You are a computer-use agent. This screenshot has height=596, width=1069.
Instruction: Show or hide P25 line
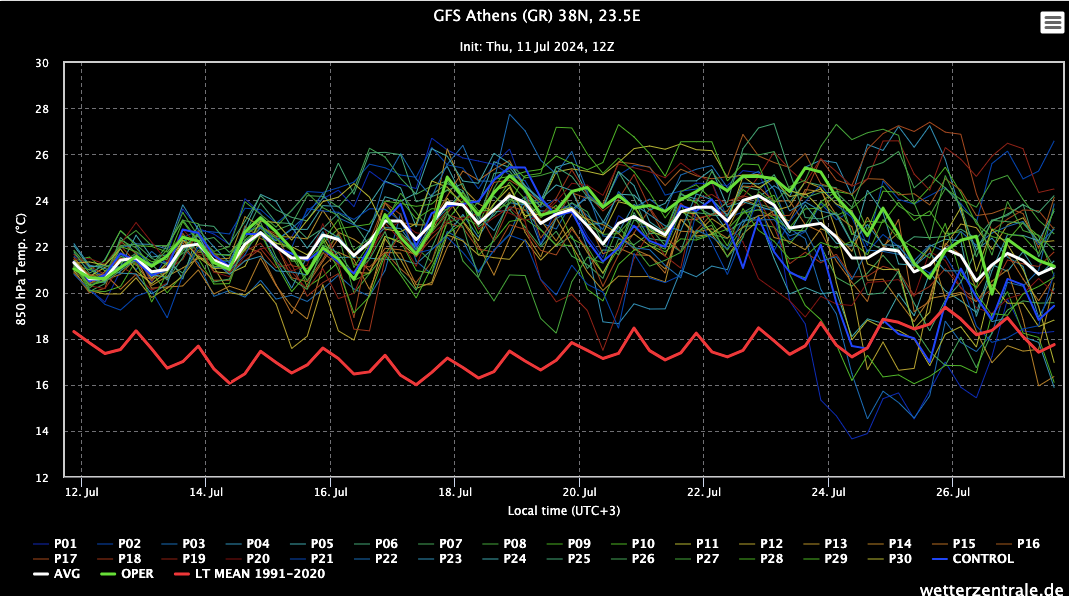click(568, 558)
